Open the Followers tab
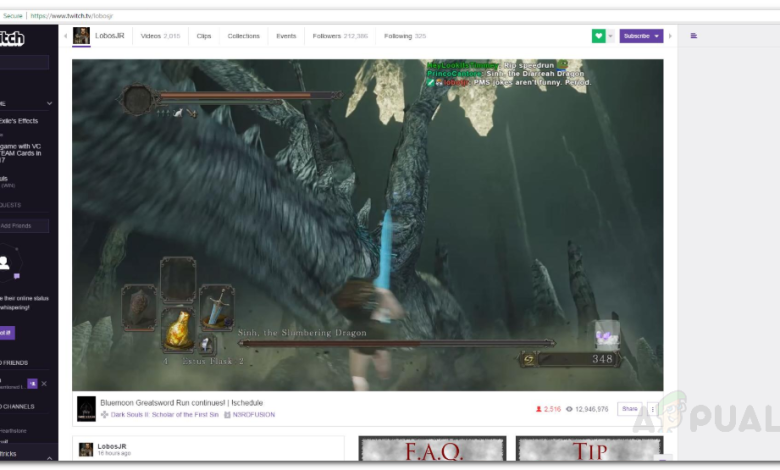The height and width of the screenshot is (470, 780). point(340,36)
